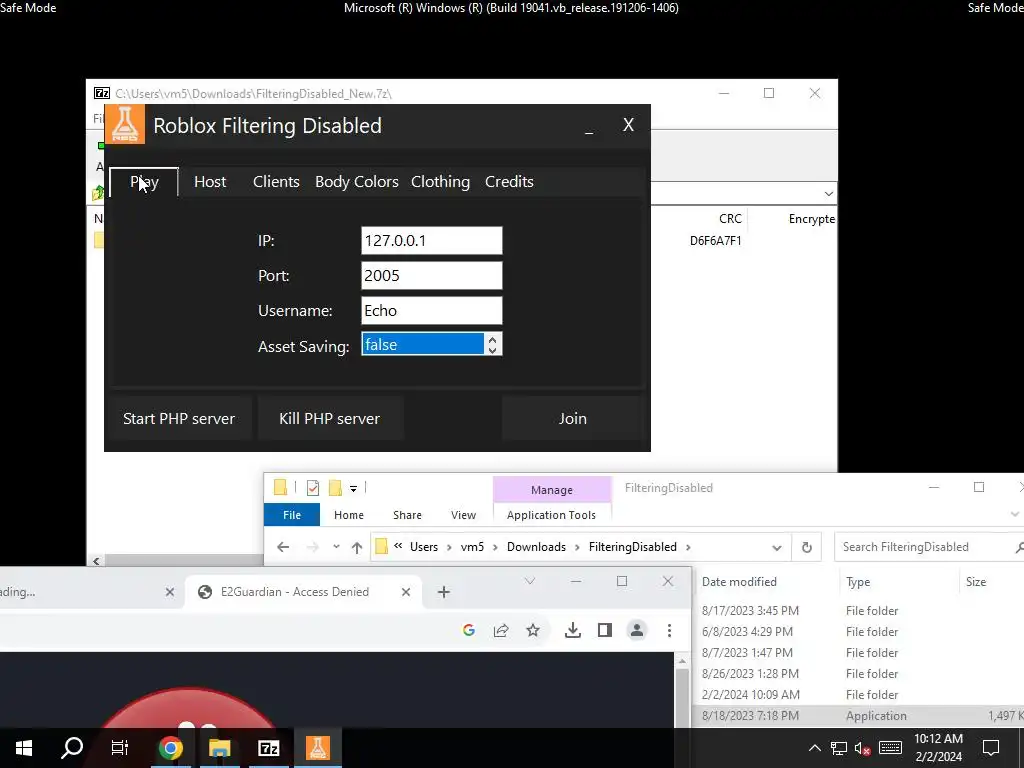
Task: Refresh the FilteringDisabled folder view
Action: (807, 547)
